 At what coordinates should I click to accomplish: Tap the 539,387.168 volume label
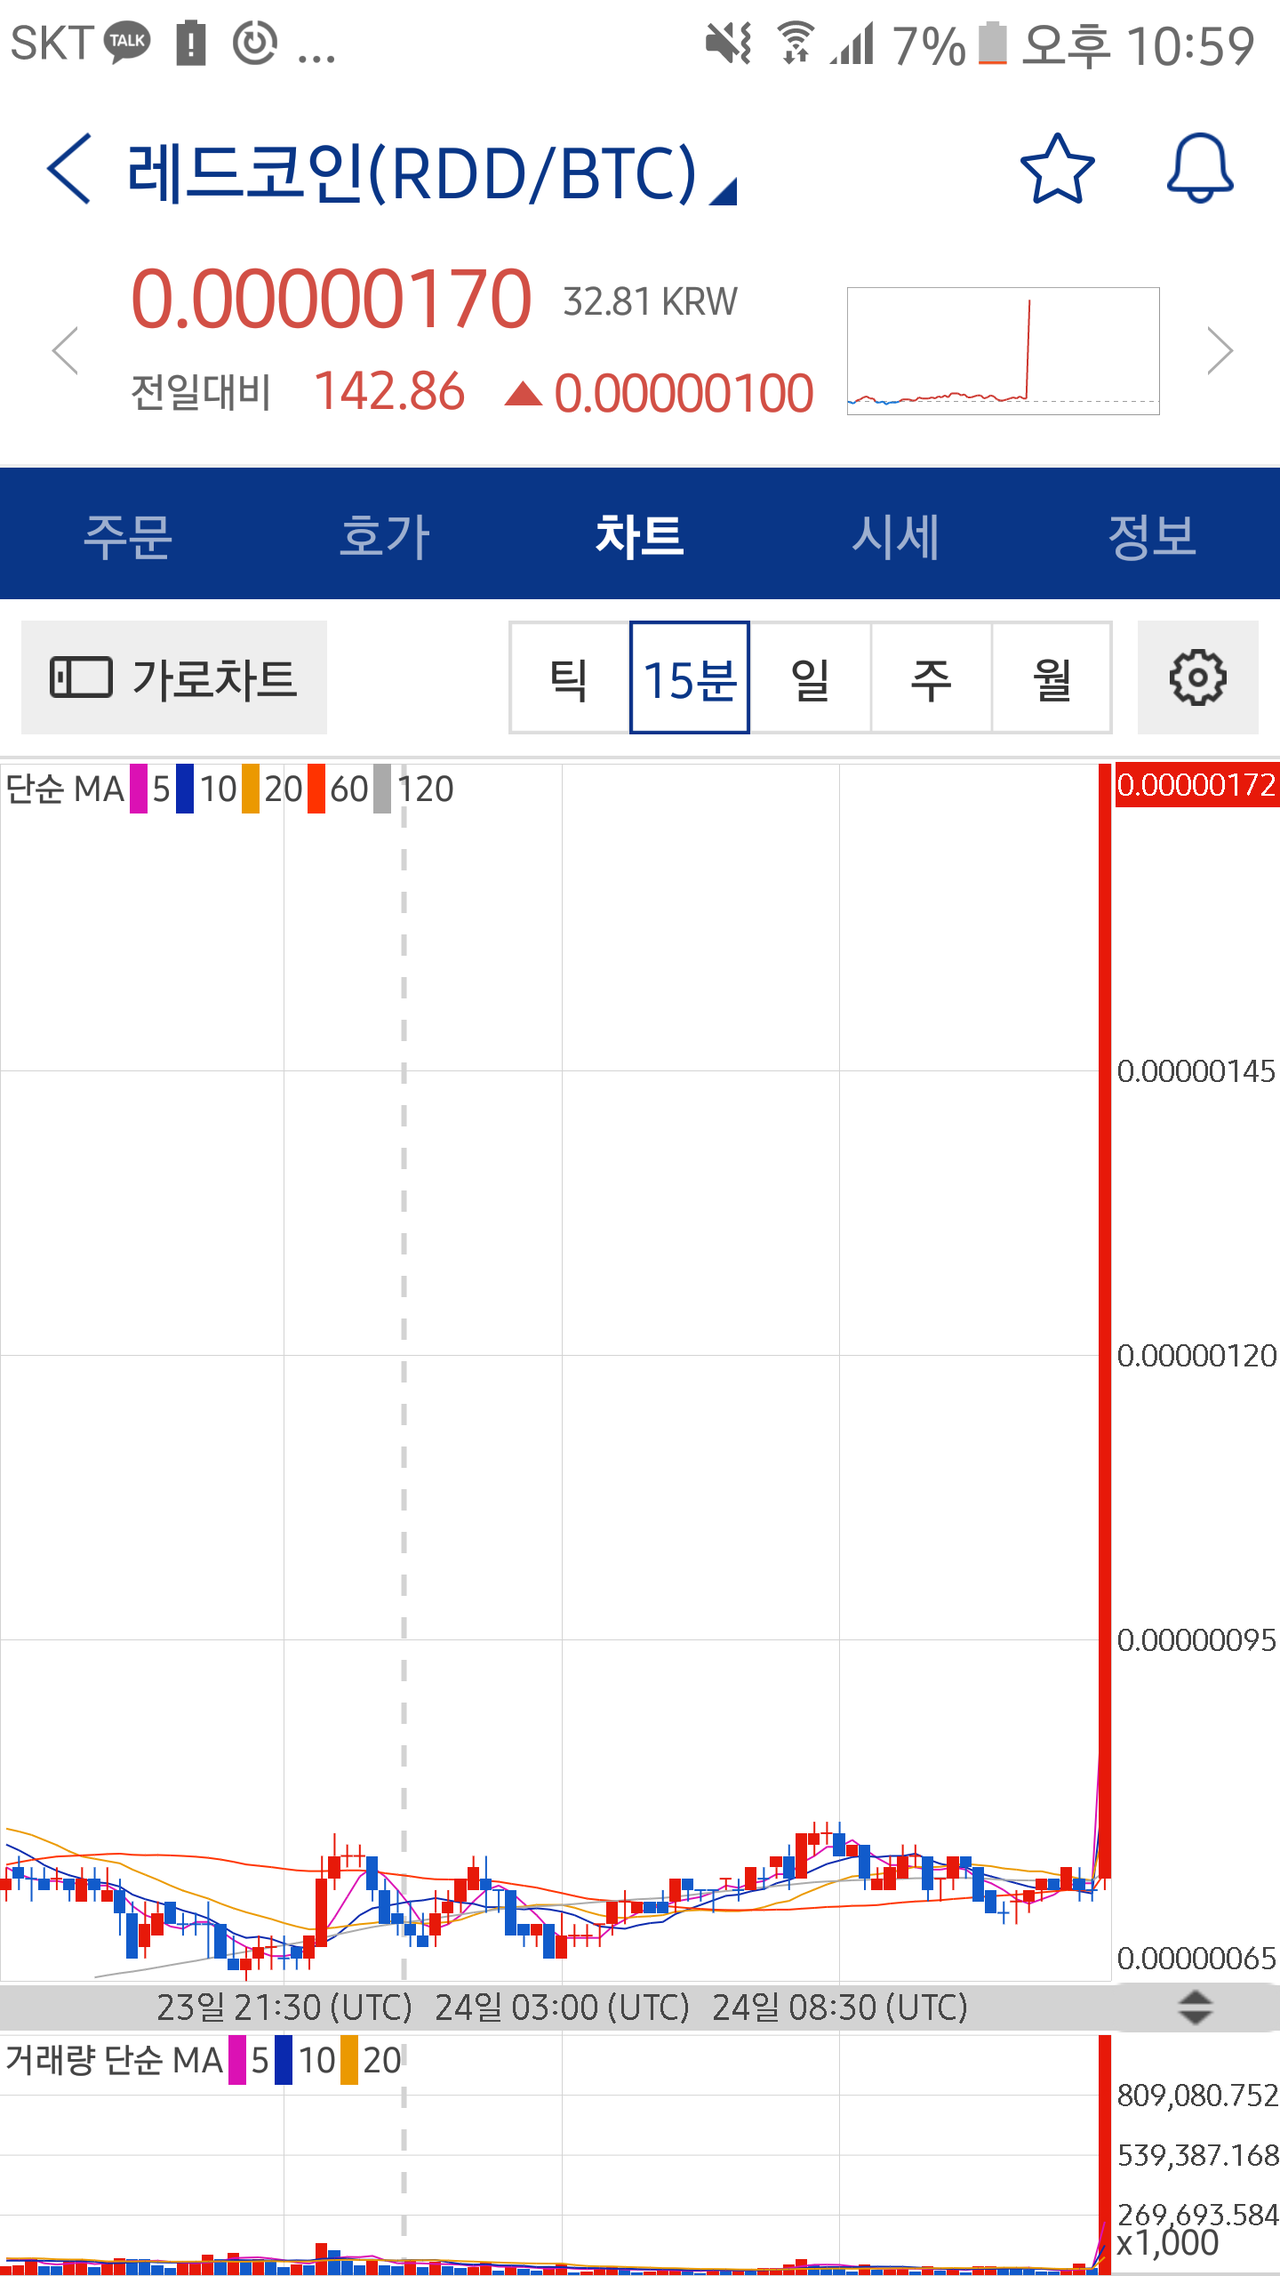[x=1198, y=2155]
